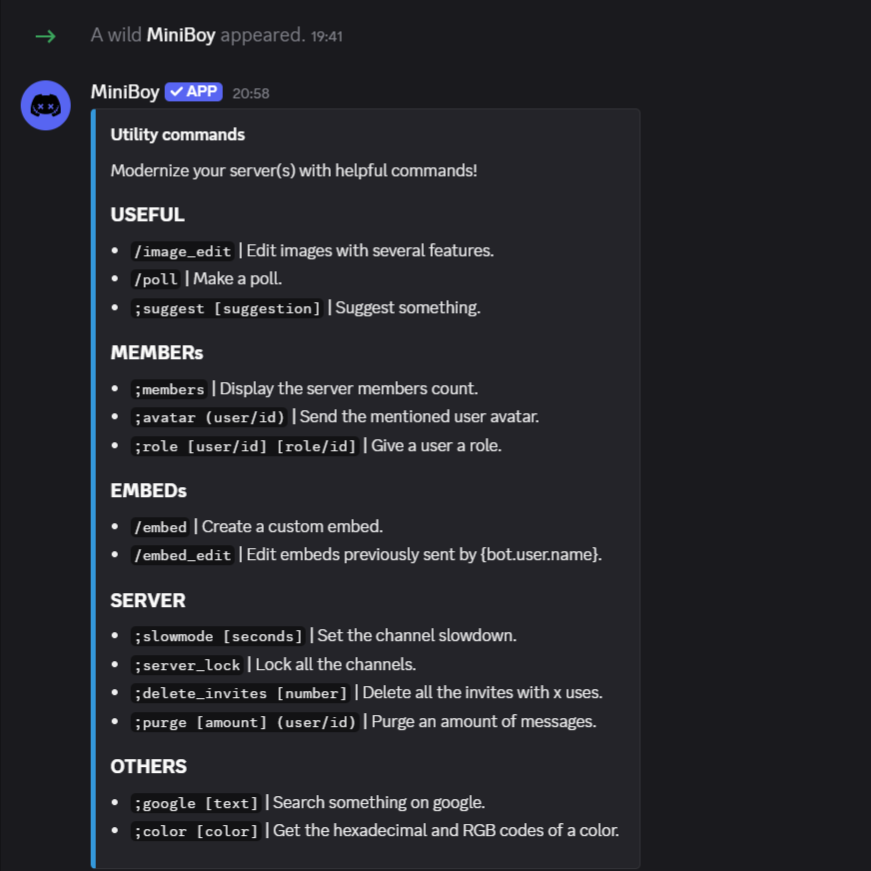Viewport: 871px width, 871px height.
Task: Click the ;purge [amount] (user/id) command
Action: (x=245, y=722)
